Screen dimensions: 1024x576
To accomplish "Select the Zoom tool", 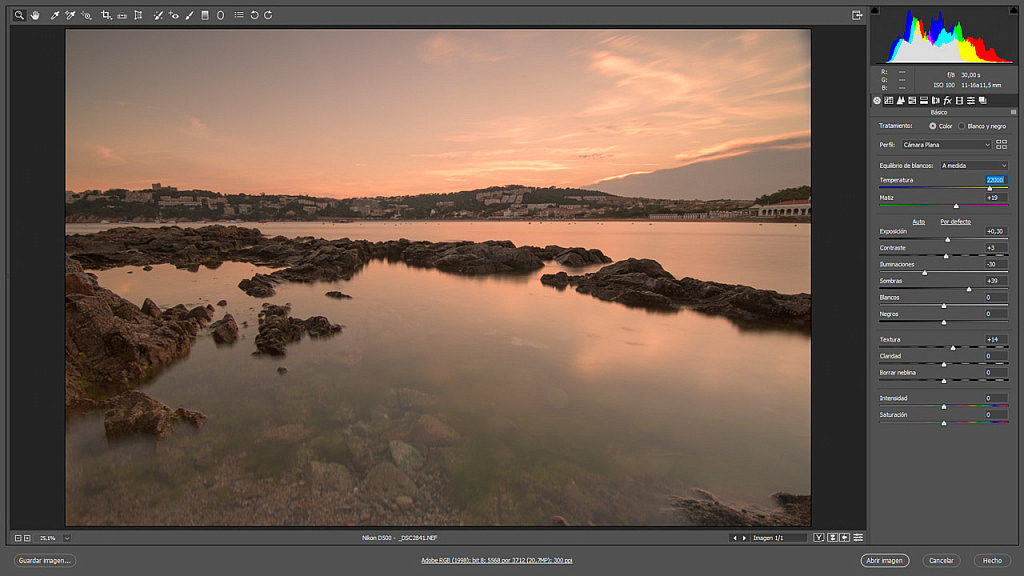I will (x=19, y=15).
